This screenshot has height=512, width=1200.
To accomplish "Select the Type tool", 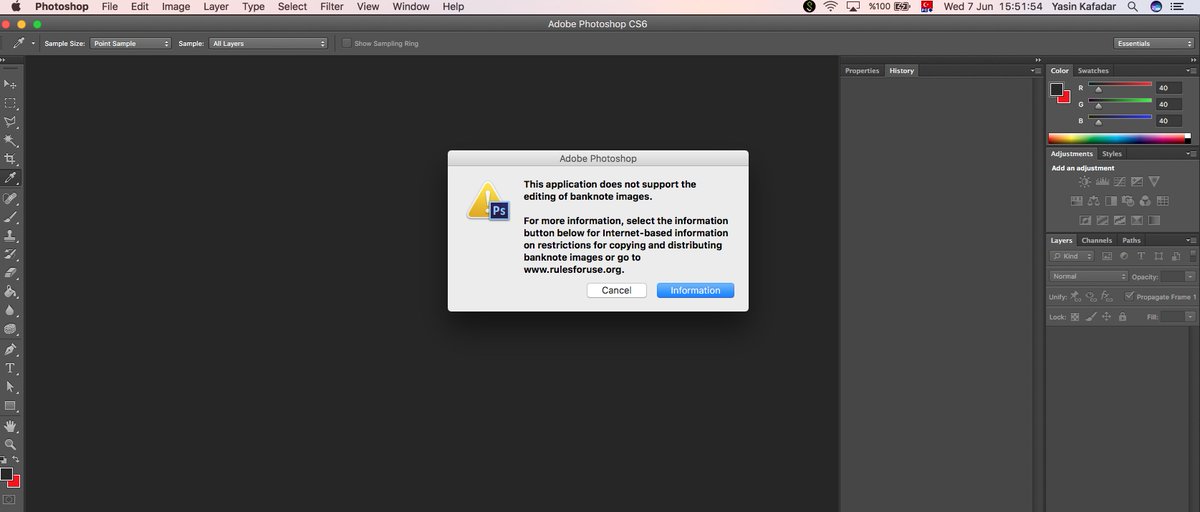I will point(10,368).
